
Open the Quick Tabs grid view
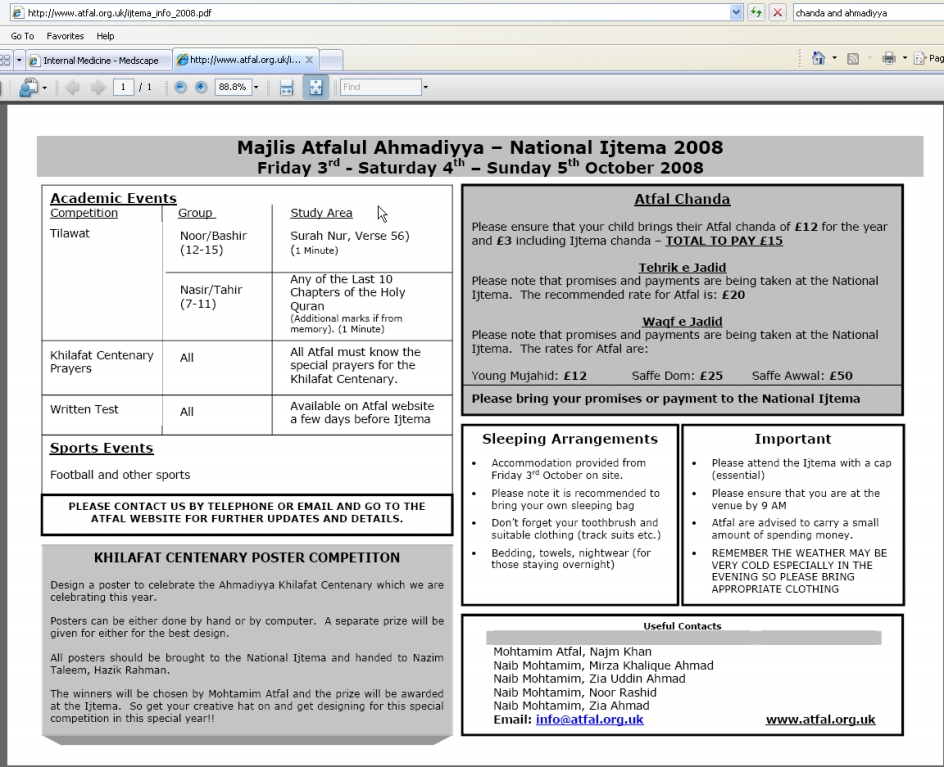[x=5, y=60]
